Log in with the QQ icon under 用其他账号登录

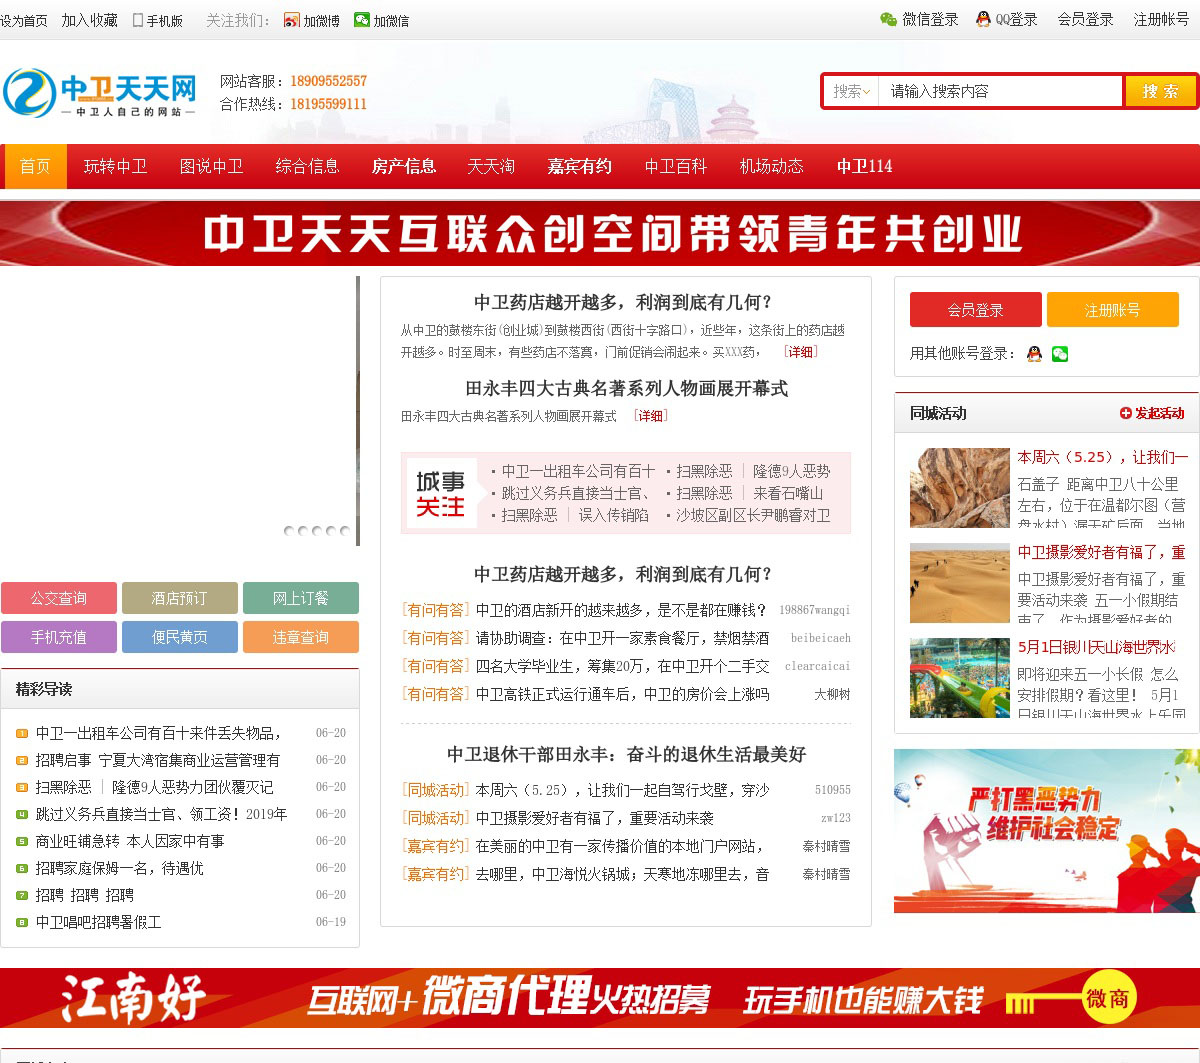[1035, 353]
